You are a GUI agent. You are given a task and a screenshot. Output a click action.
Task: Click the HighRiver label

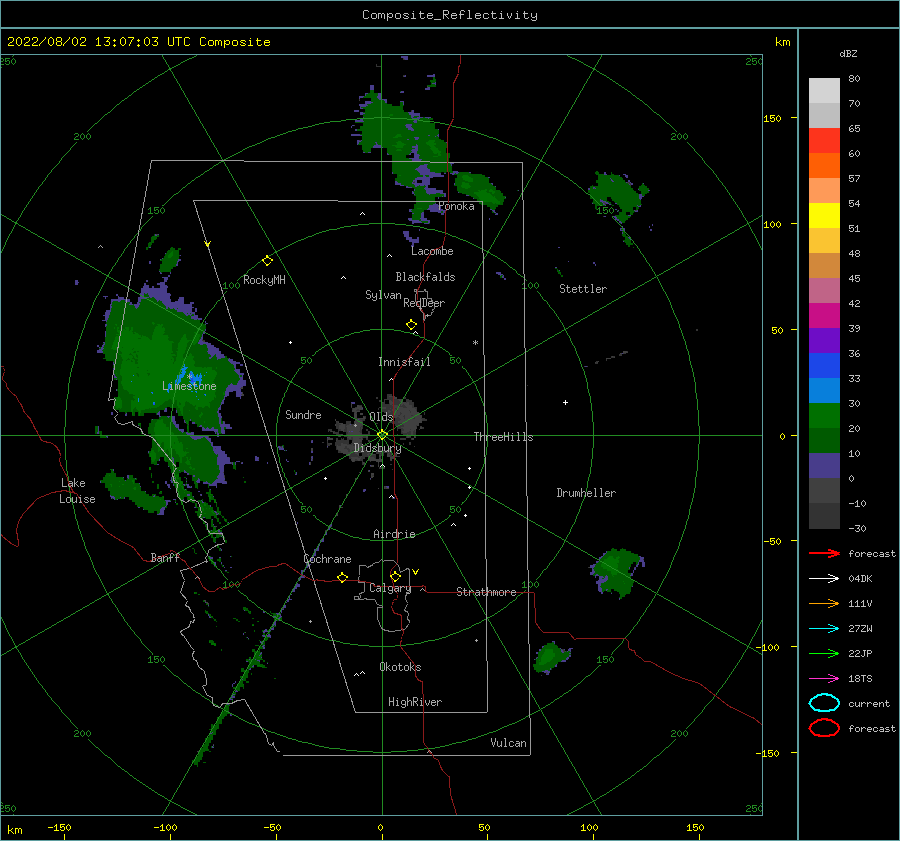(415, 702)
